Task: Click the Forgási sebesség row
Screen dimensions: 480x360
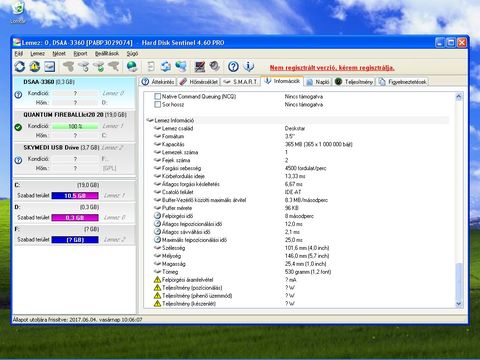Action: [x=298, y=168]
